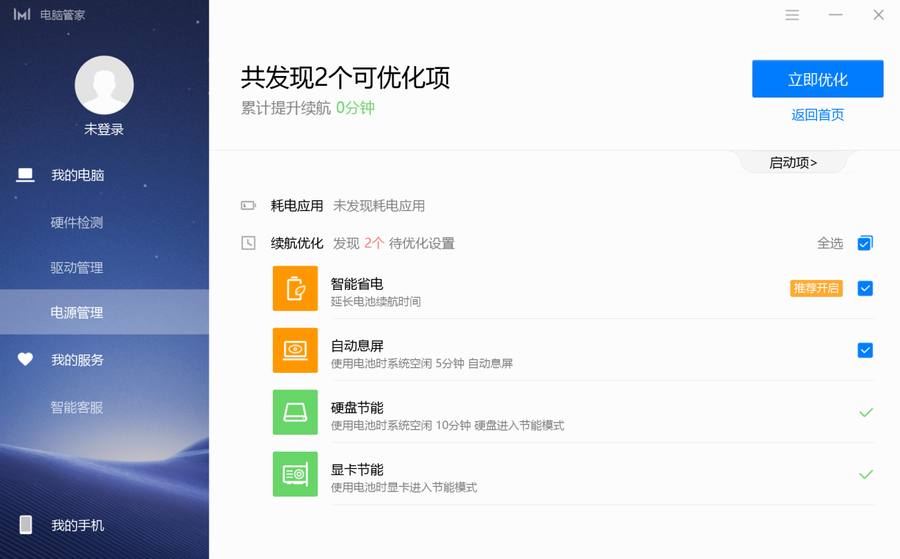The height and width of the screenshot is (559, 900).
Task: Click the green 硬盘节能 disk icon
Action: pyautogui.click(x=295, y=413)
